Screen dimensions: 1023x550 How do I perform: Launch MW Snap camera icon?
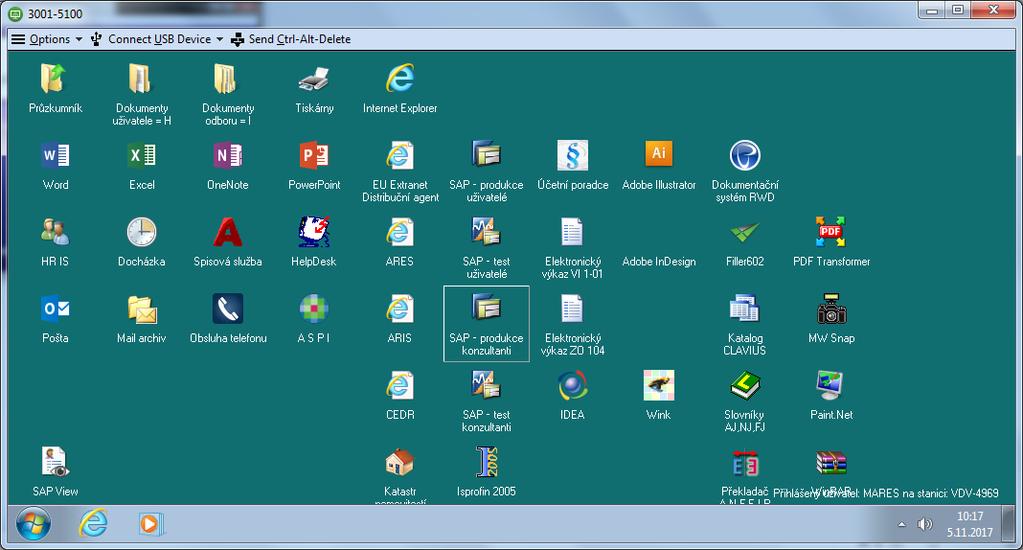(x=831, y=309)
